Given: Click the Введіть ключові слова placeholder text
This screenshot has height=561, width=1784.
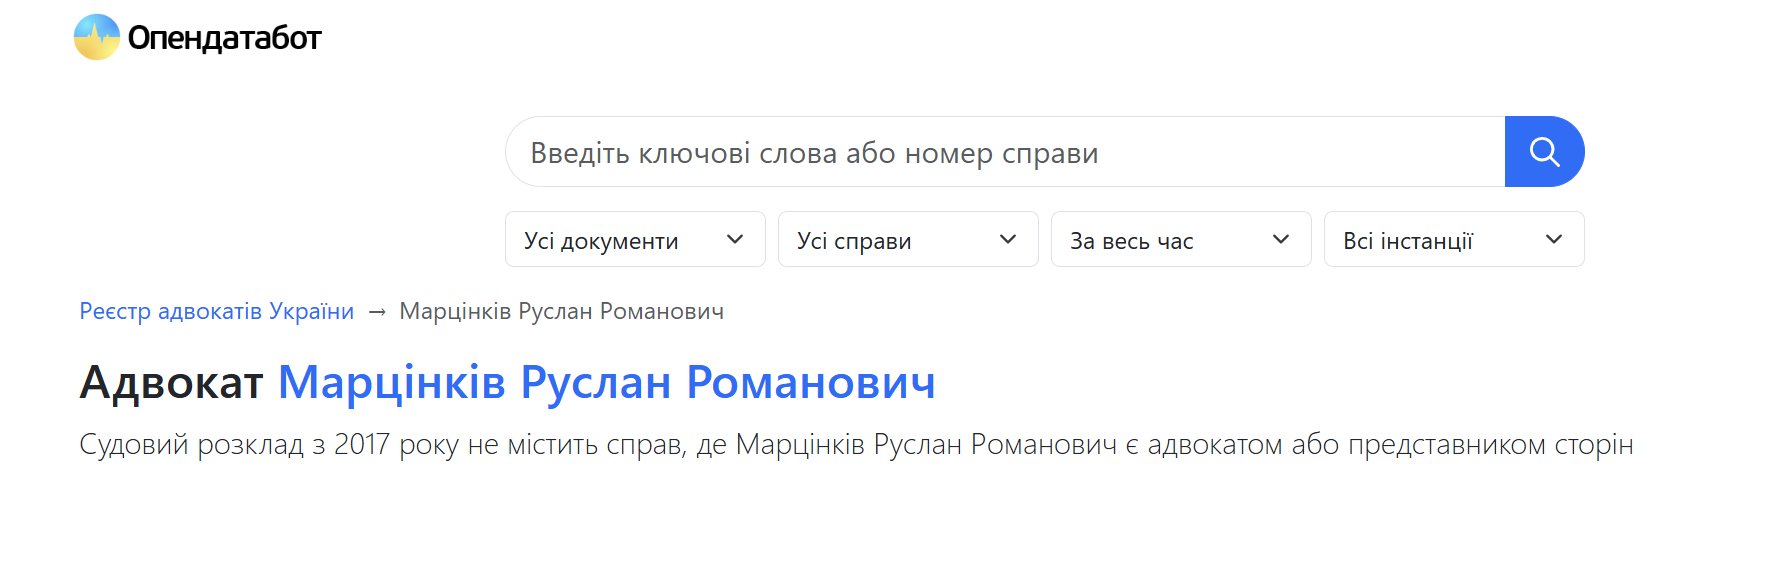Looking at the screenshot, I should pyautogui.click(x=814, y=153).
